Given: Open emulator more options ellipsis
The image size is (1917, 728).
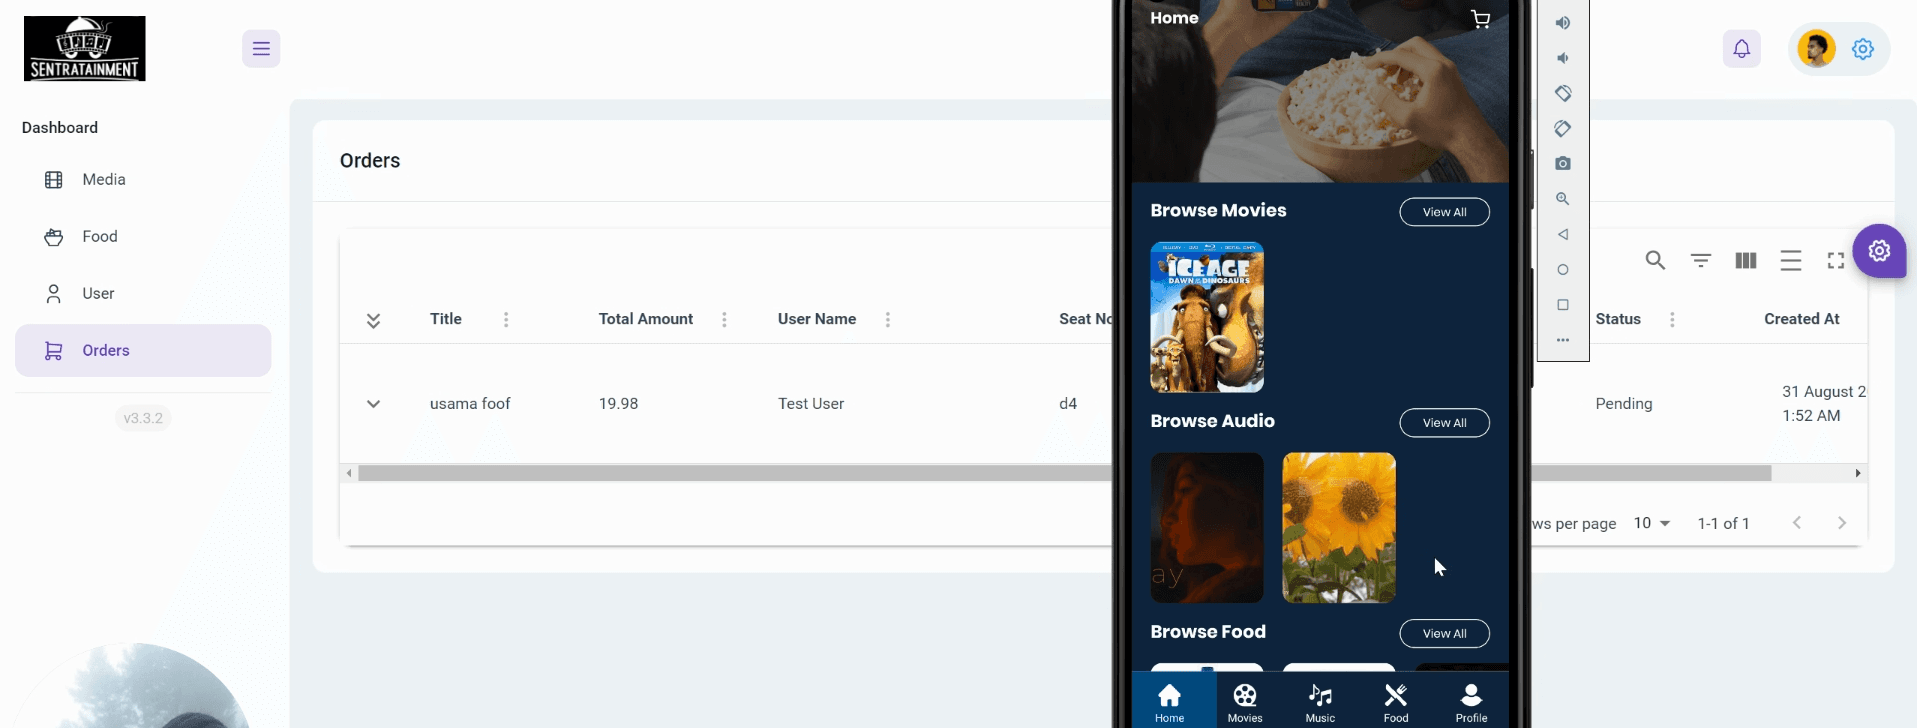Looking at the screenshot, I should click(1563, 340).
